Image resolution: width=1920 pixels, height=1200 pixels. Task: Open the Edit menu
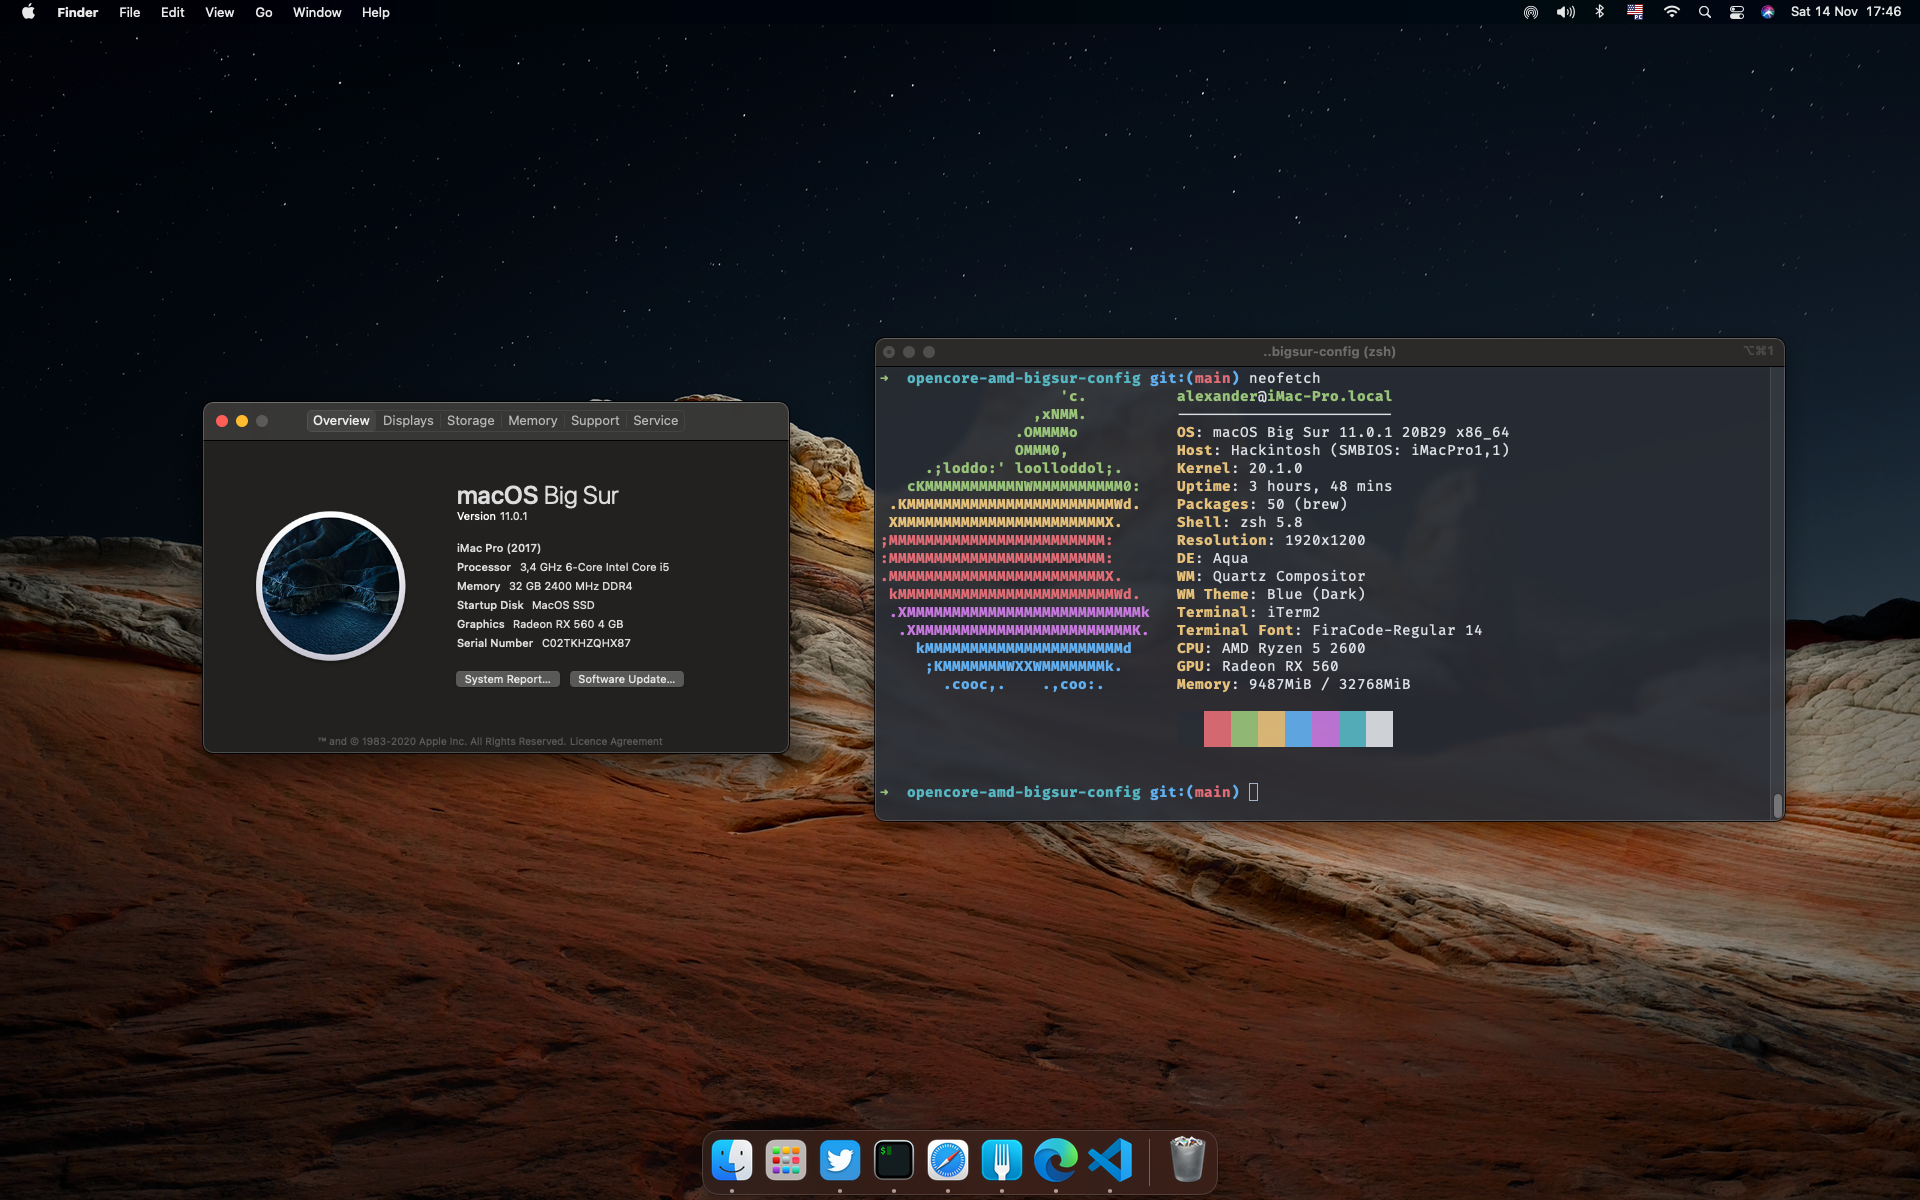pyautogui.click(x=172, y=12)
